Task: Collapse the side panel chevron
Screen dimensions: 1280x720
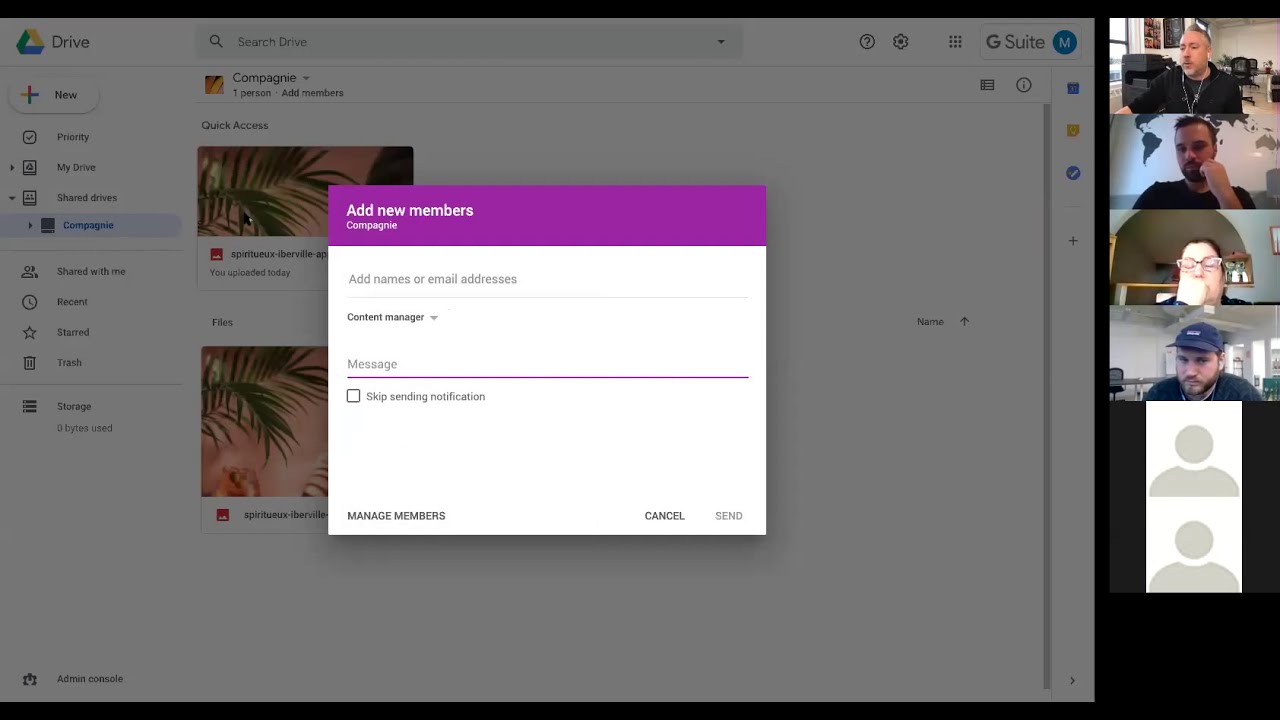Action: click(1072, 681)
